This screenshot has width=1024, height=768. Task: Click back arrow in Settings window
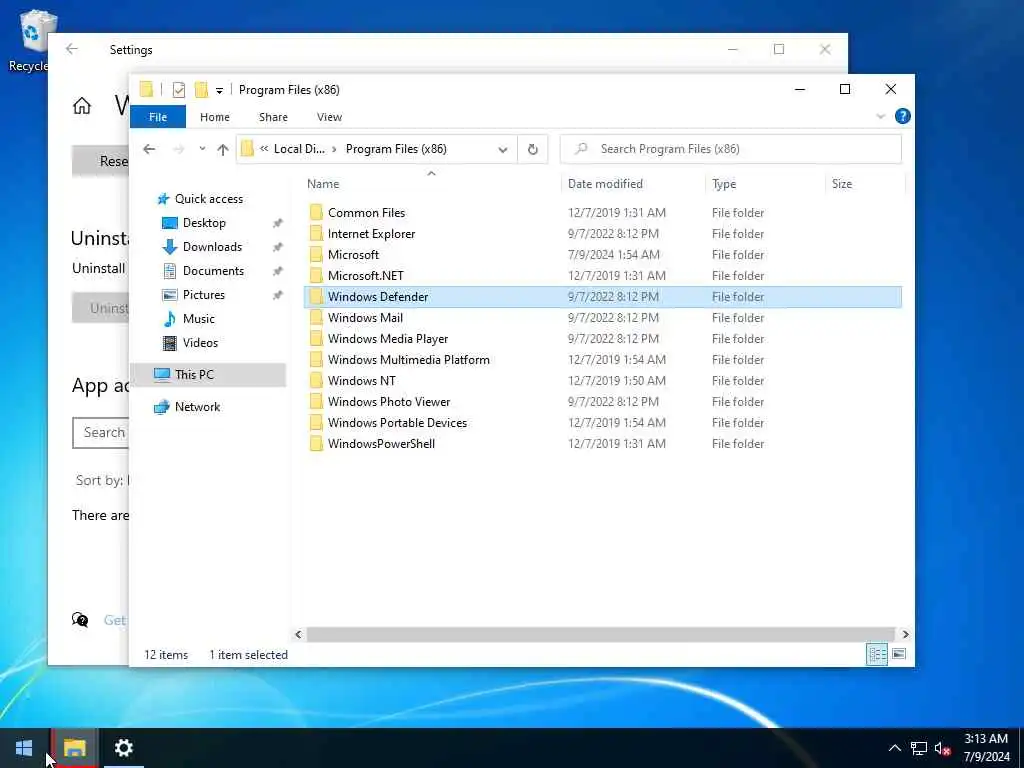click(72, 49)
